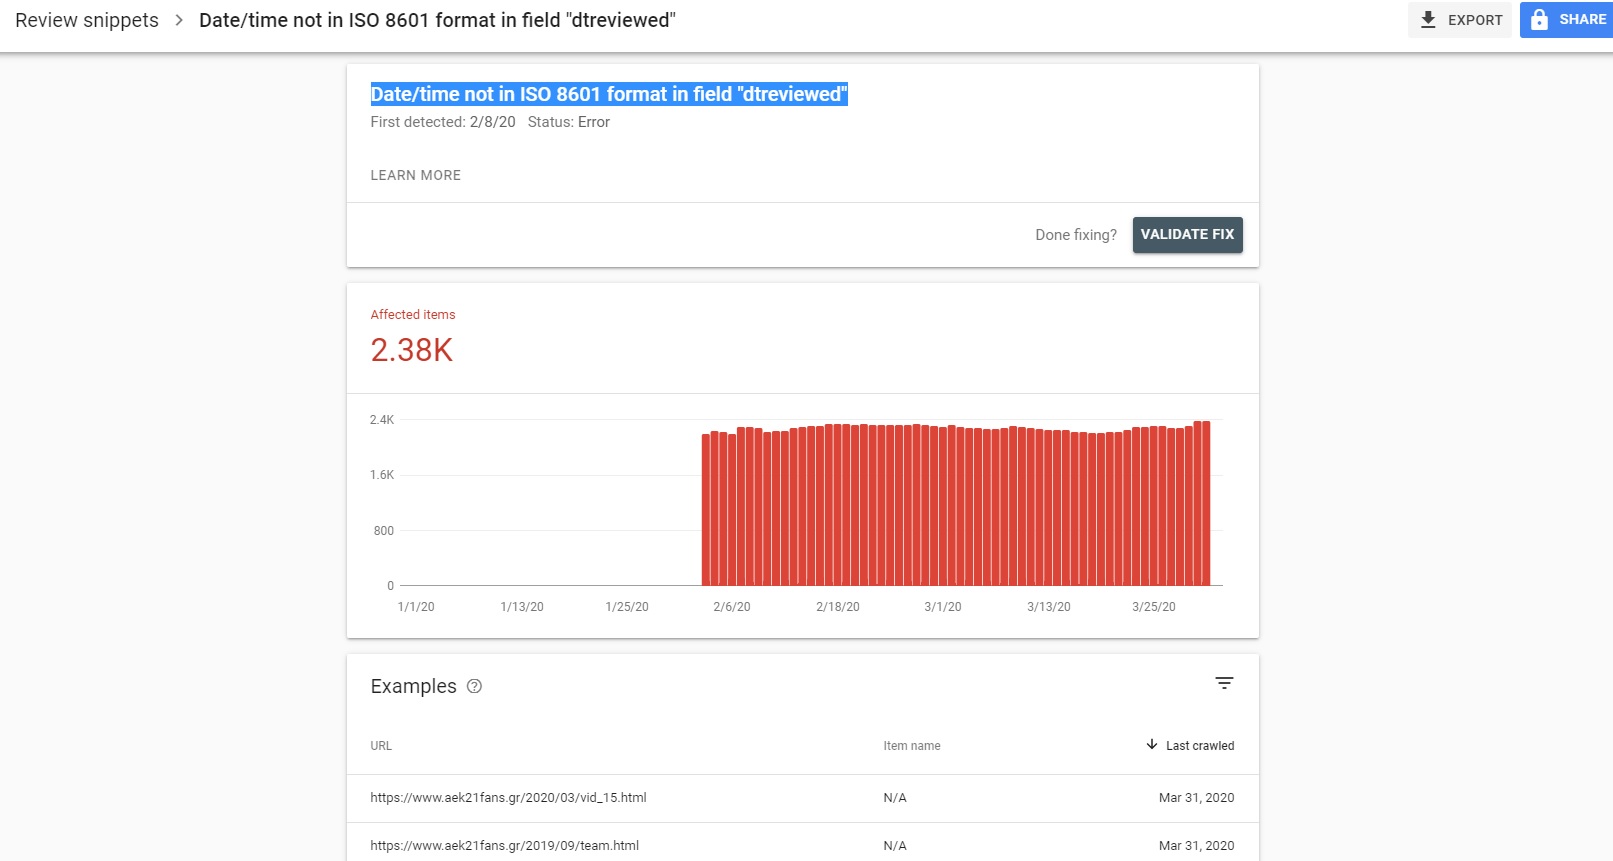Click the VALIDATE FIX button
Image resolution: width=1613 pixels, height=861 pixels.
coord(1187,235)
